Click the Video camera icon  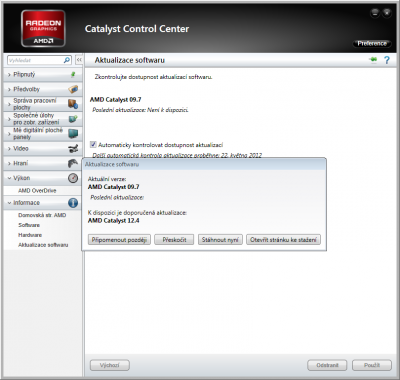tap(73, 148)
